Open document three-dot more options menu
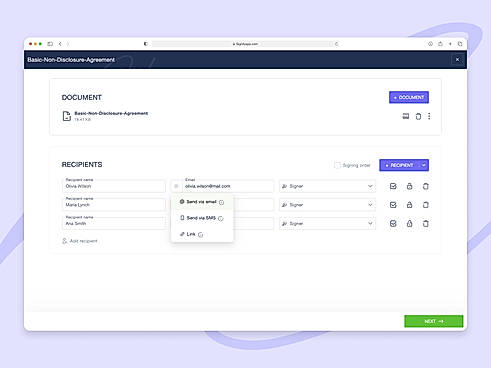 tap(429, 116)
